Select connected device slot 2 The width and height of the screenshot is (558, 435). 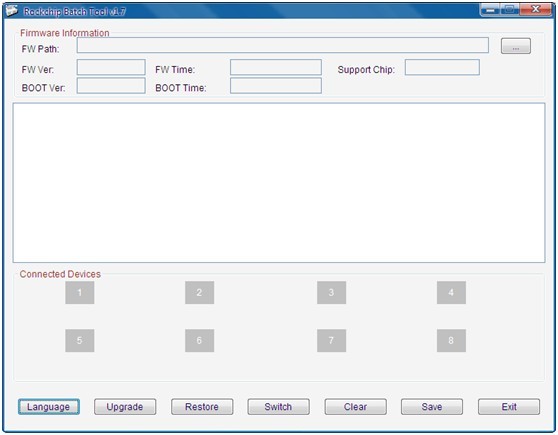[200, 293]
